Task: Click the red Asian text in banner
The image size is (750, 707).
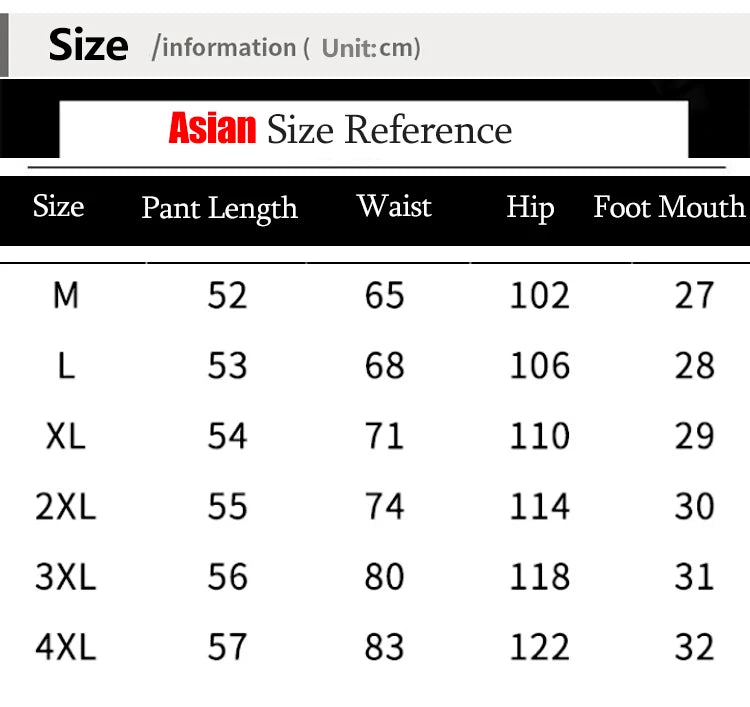Action: pos(212,128)
